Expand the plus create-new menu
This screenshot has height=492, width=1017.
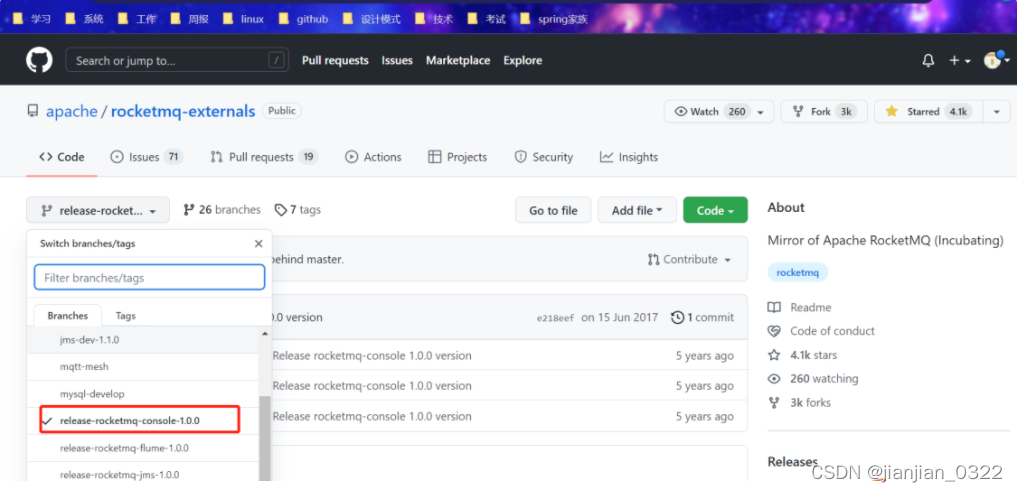(959, 60)
